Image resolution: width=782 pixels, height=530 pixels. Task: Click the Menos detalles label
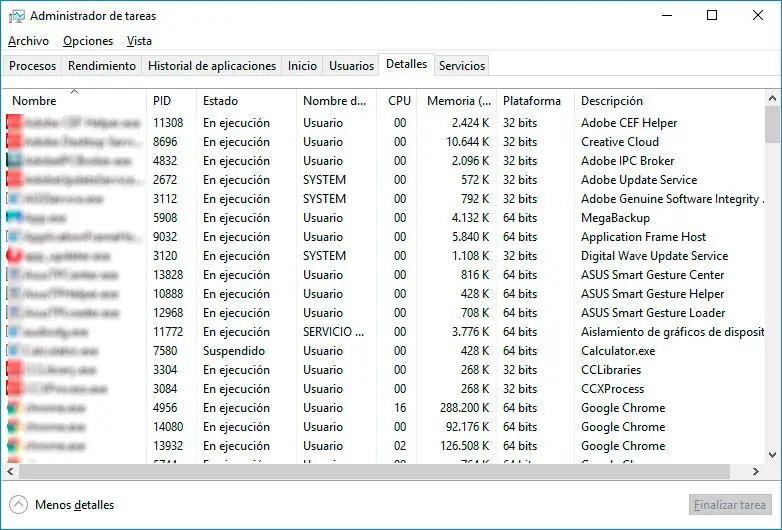click(x=74, y=505)
